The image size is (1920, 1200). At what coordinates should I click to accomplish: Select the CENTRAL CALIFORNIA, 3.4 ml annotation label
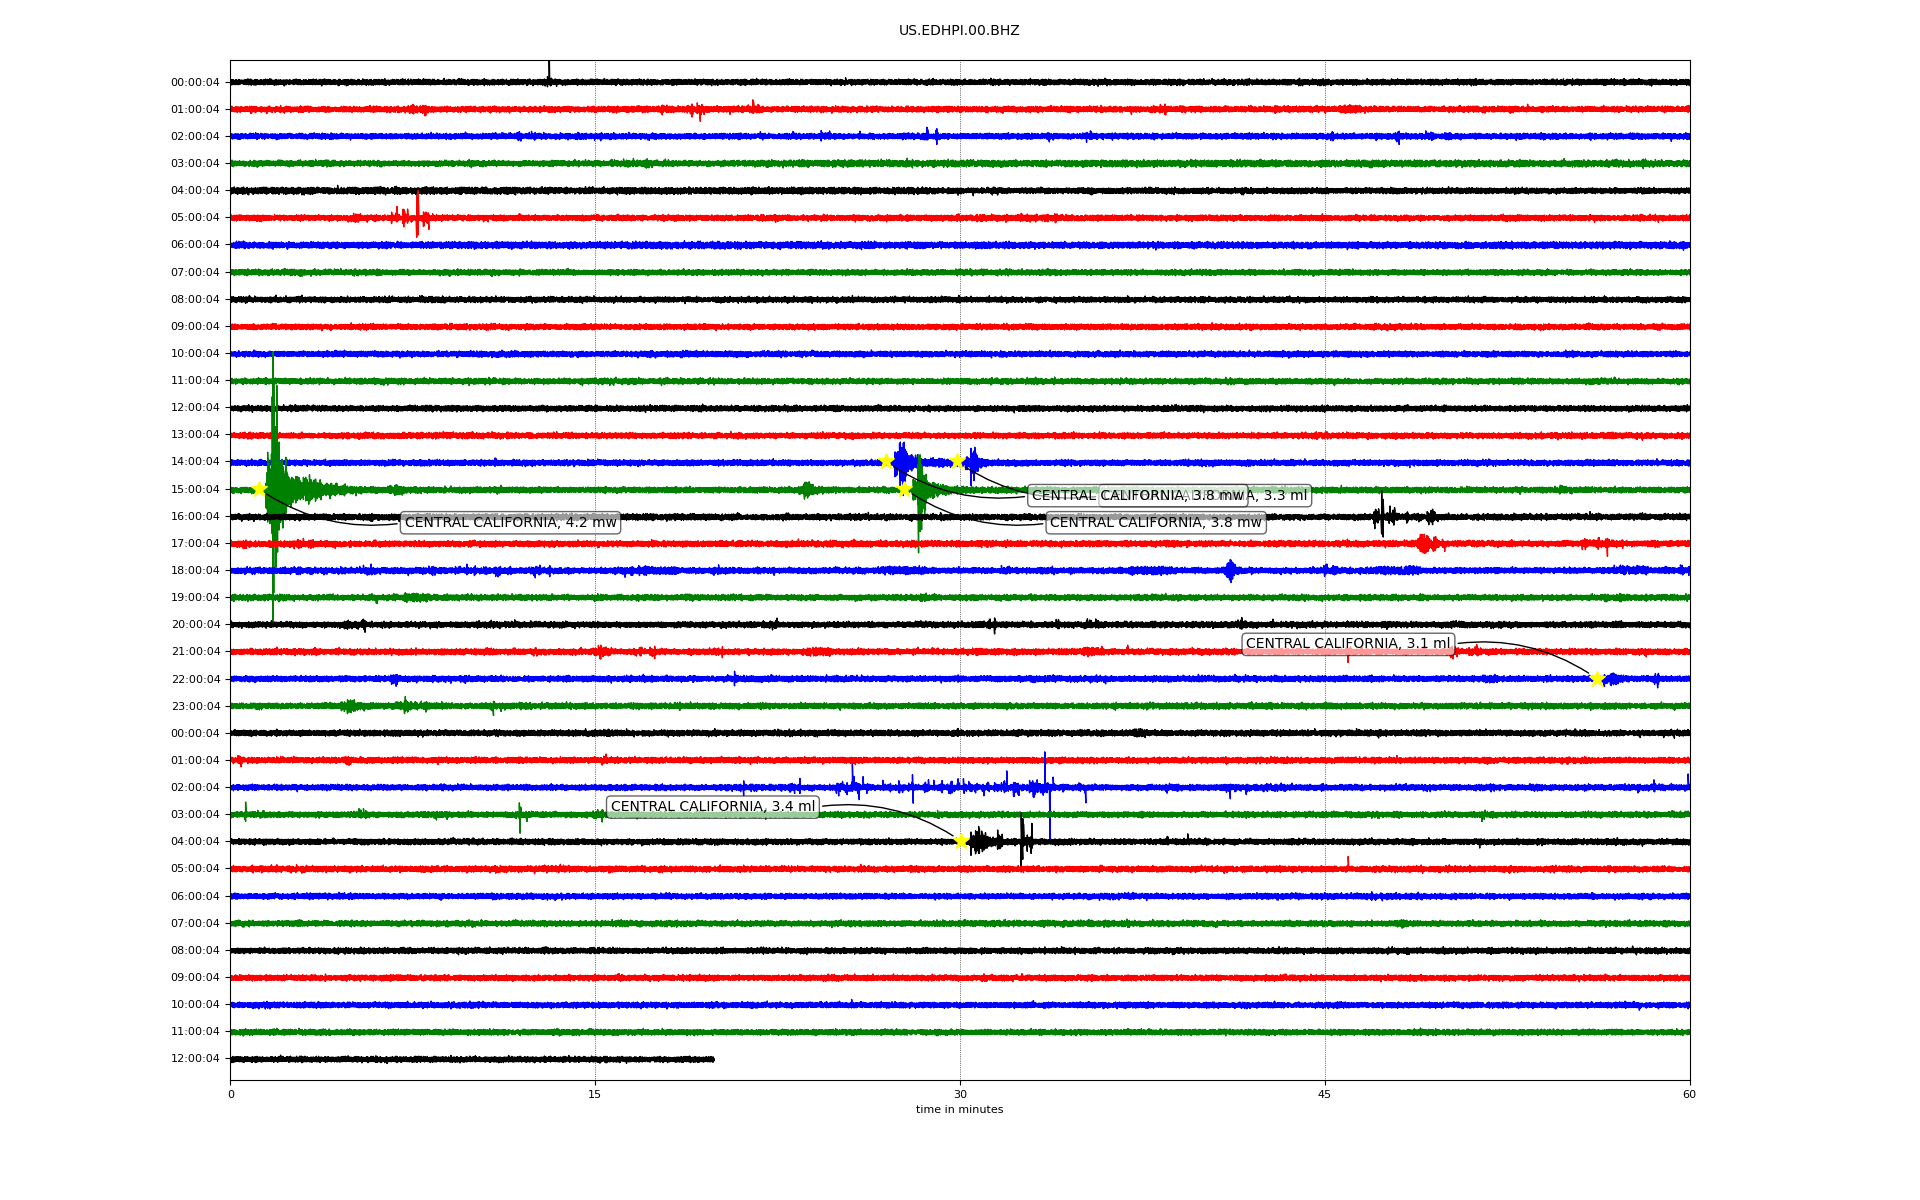pyautogui.click(x=712, y=807)
